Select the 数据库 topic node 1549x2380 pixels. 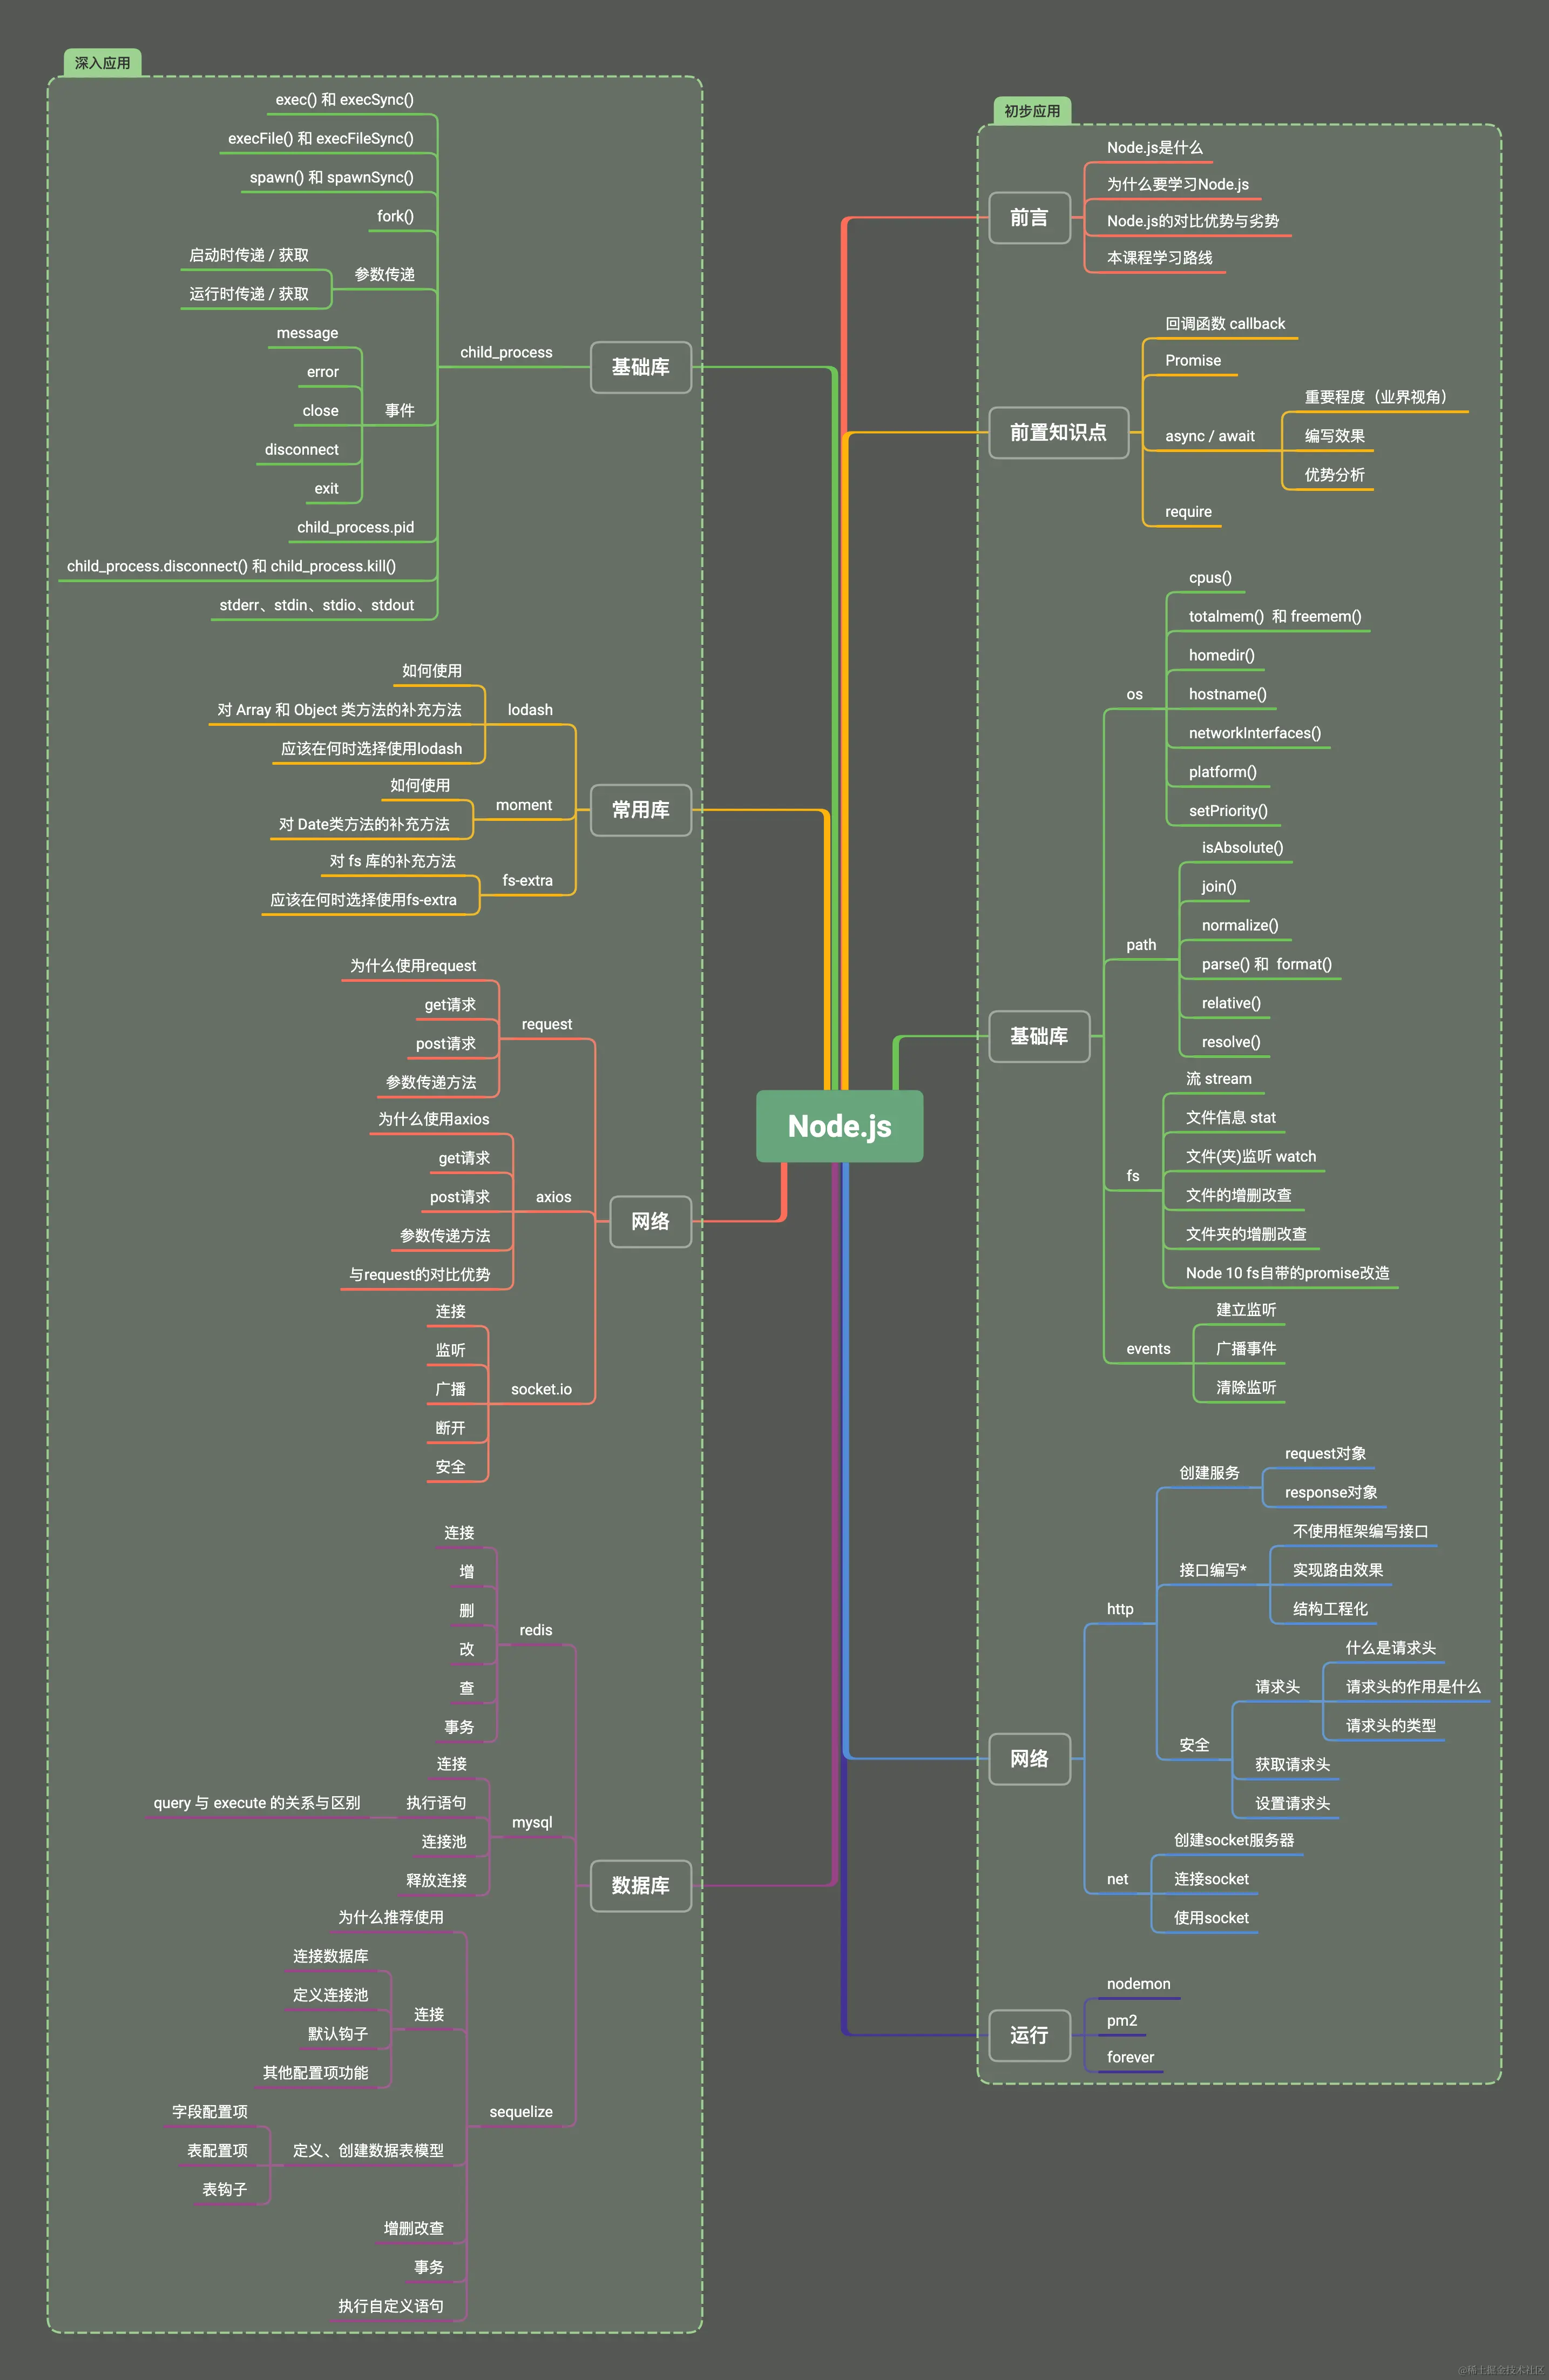(640, 1885)
